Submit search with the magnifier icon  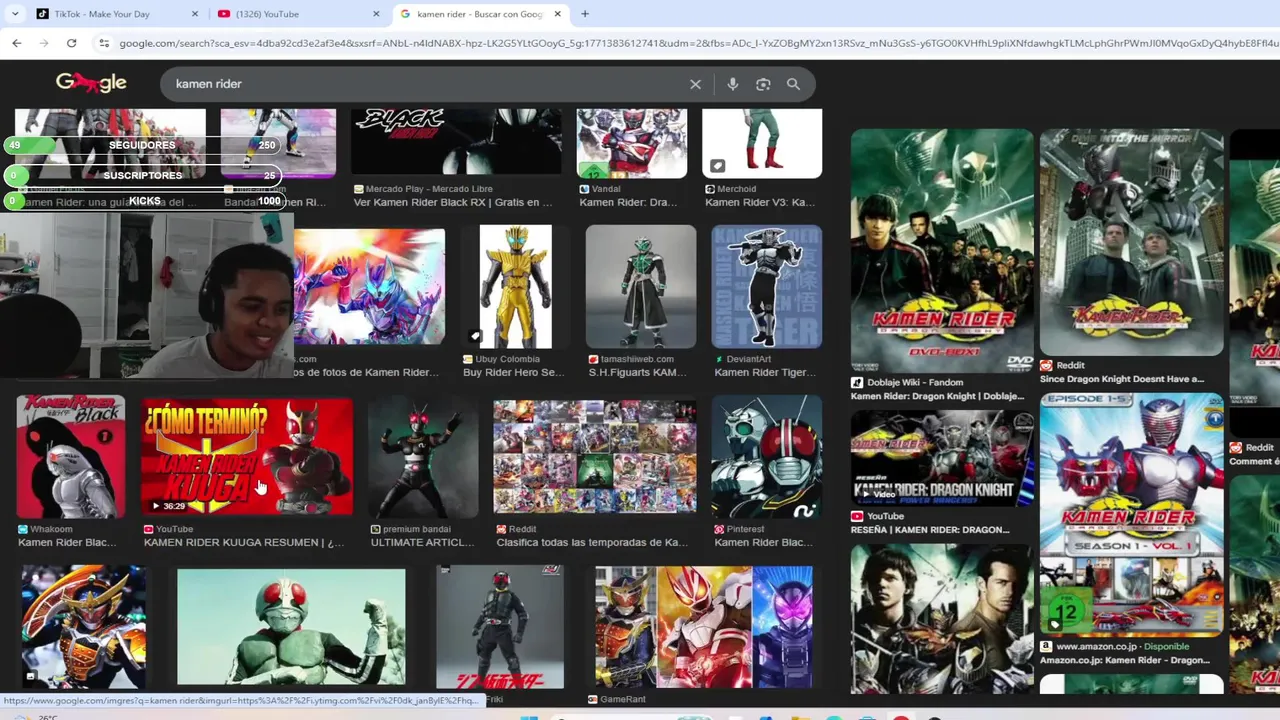[793, 84]
